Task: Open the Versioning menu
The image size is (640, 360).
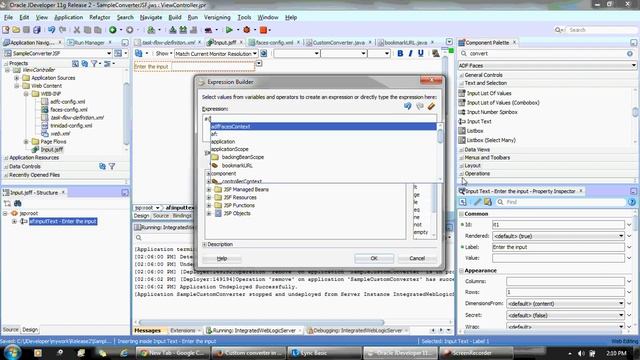Action: tap(217, 18)
